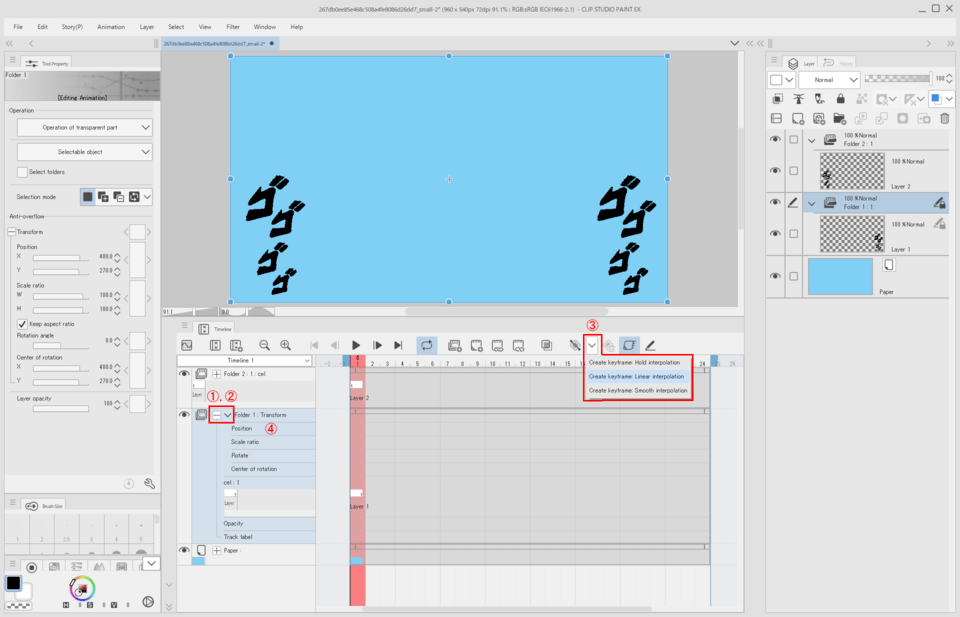The width and height of the screenshot is (960, 617).
Task: Play the animation in the timeline
Action: click(x=356, y=345)
